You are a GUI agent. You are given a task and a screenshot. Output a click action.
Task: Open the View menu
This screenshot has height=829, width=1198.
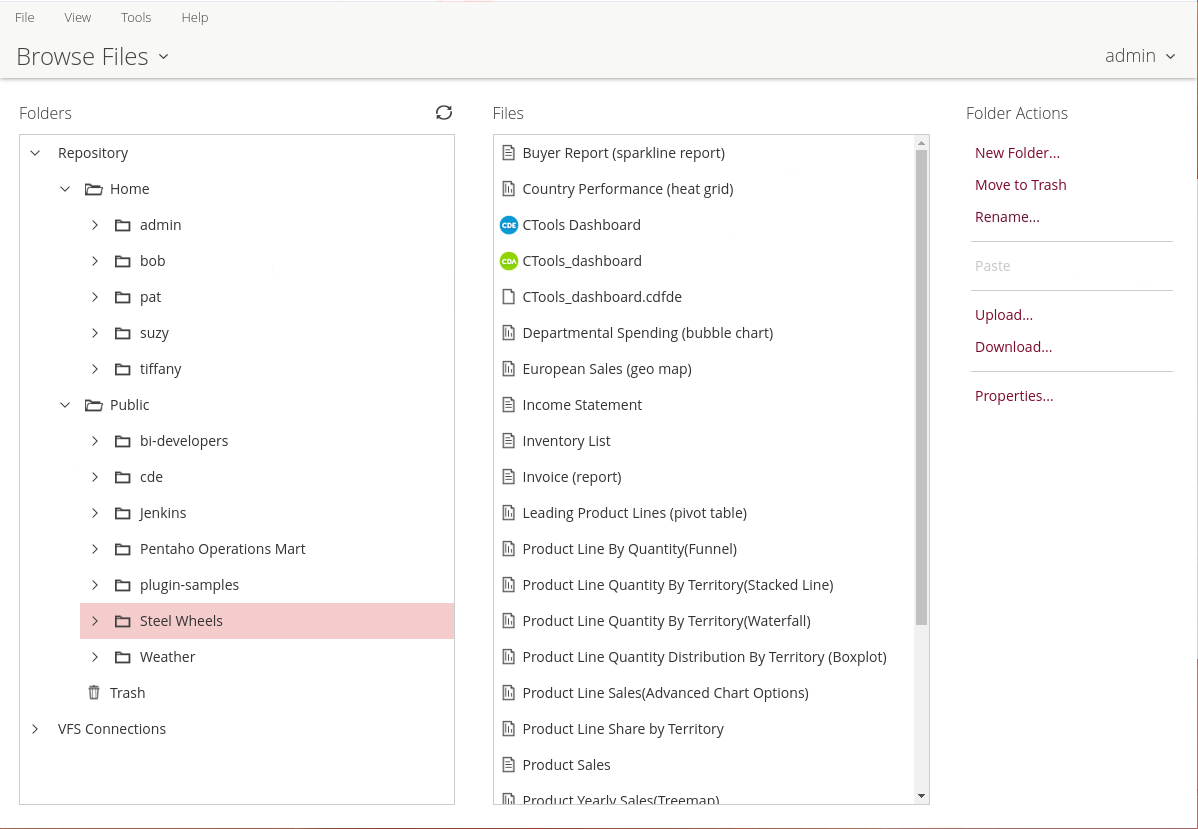[77, 17]
